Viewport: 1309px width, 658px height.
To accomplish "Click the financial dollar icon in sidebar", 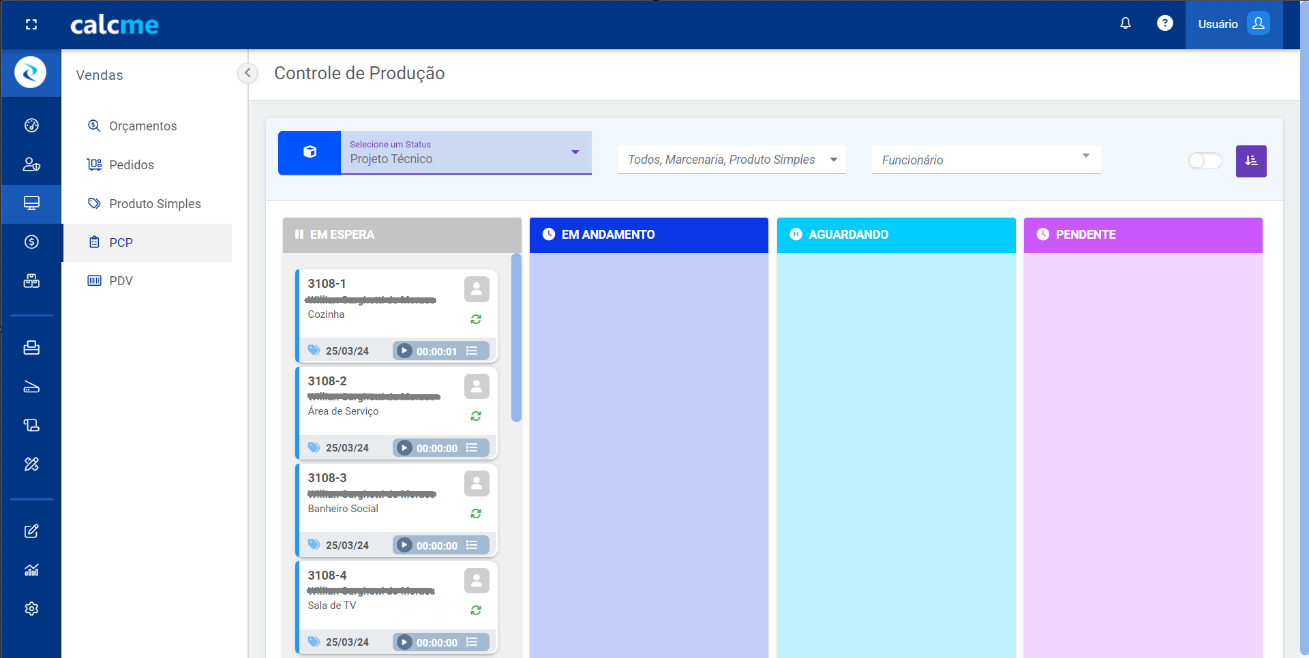I will [31, 242].
